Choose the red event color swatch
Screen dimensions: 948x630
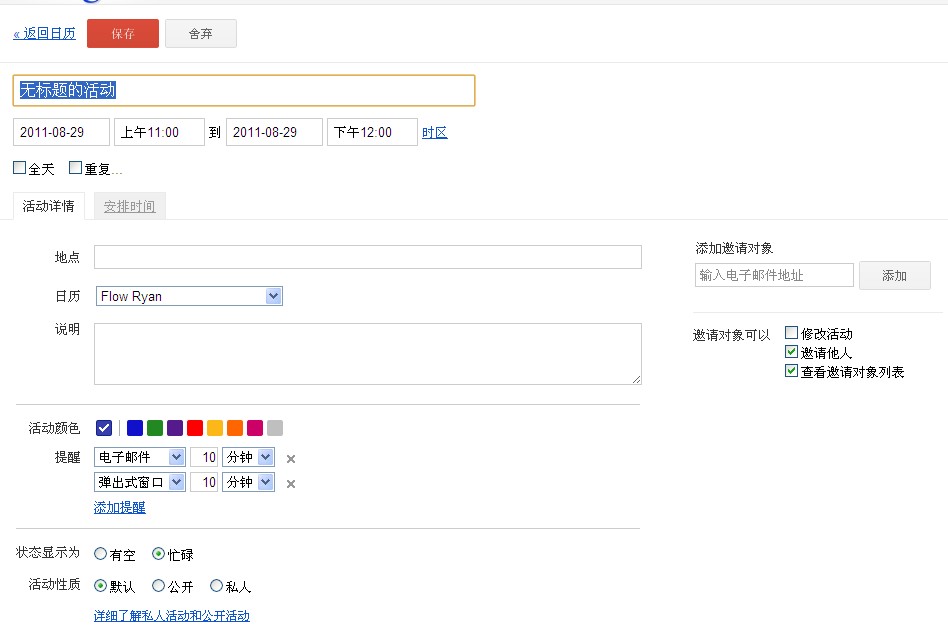click(x=195, y=428)
